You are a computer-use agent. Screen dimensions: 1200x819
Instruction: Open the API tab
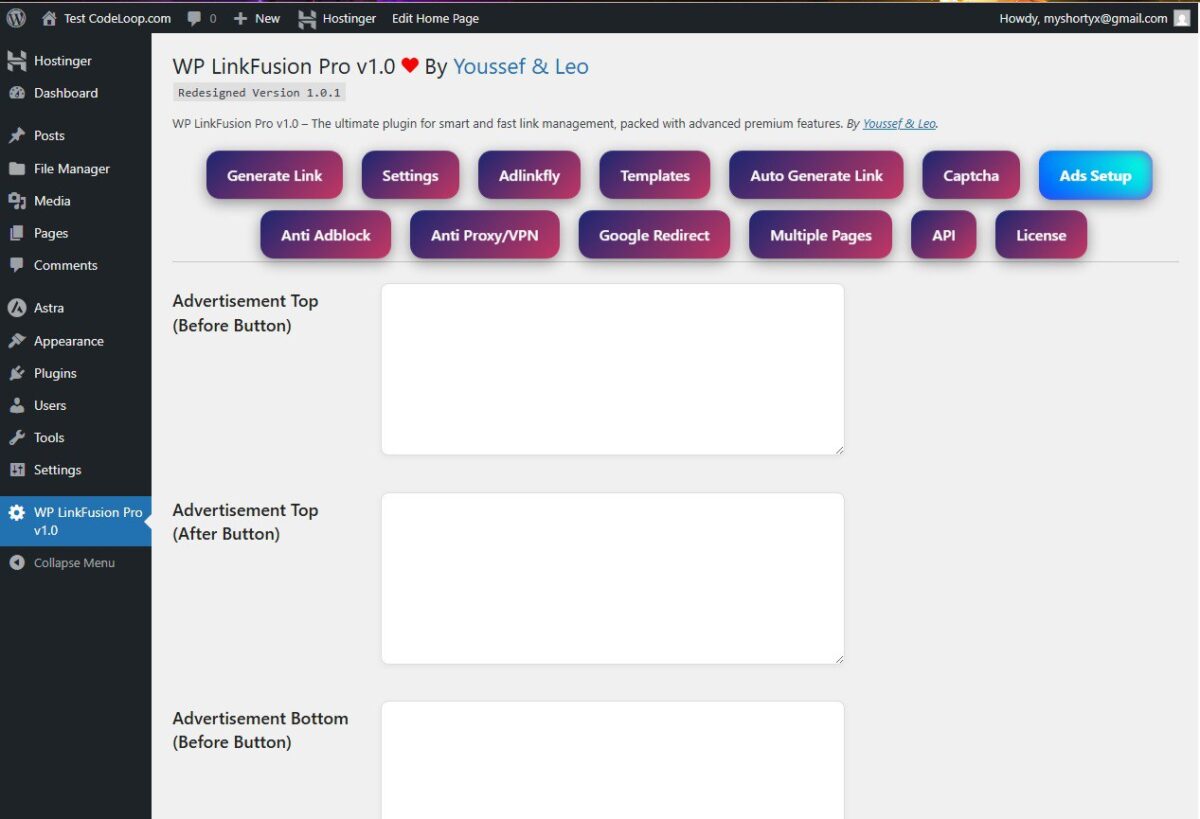(x=944, y=236)
